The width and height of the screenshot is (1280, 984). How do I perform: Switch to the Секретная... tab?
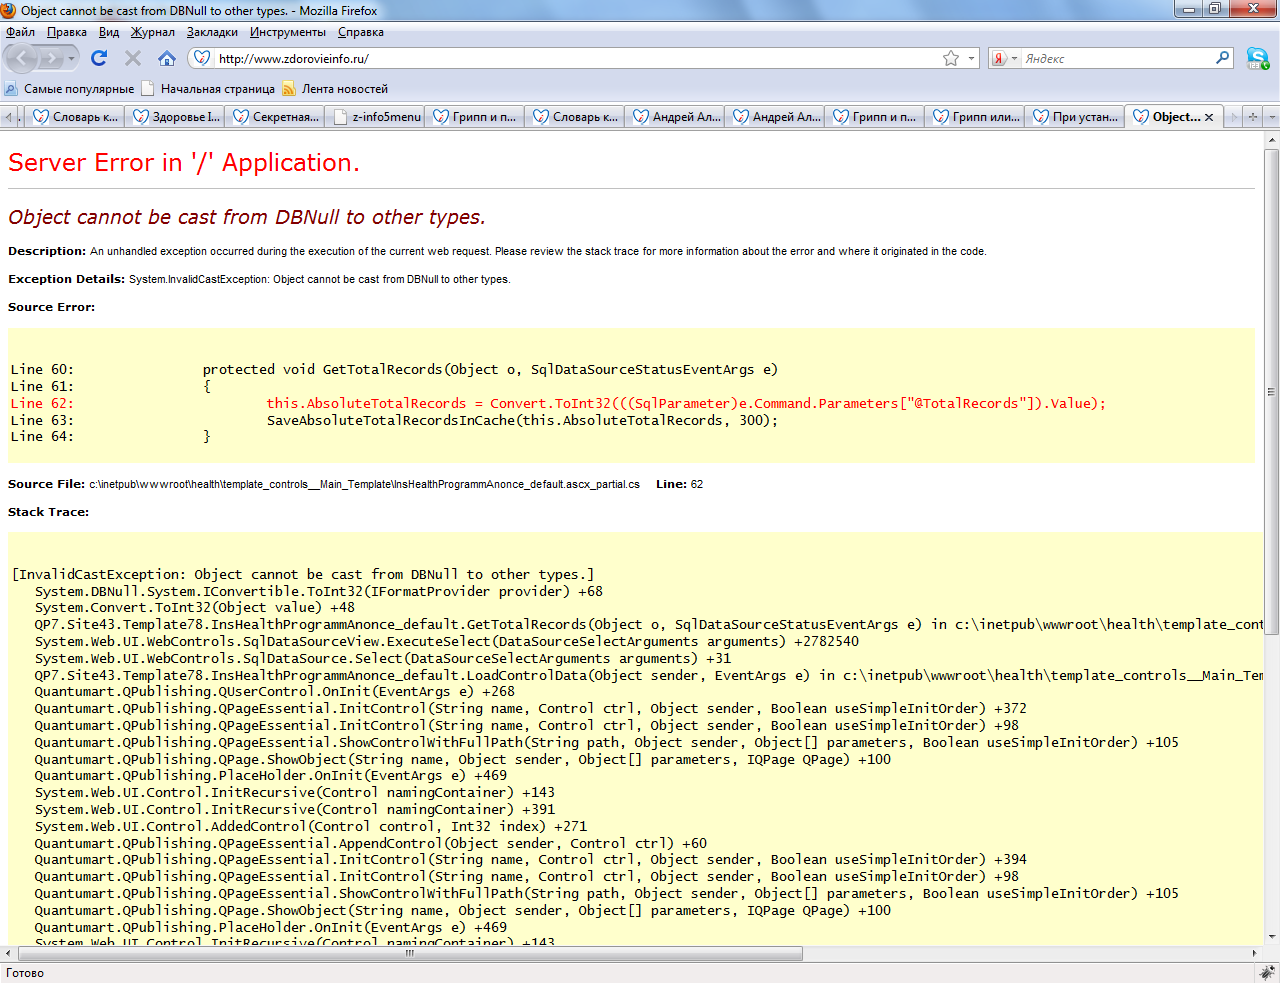276,117
